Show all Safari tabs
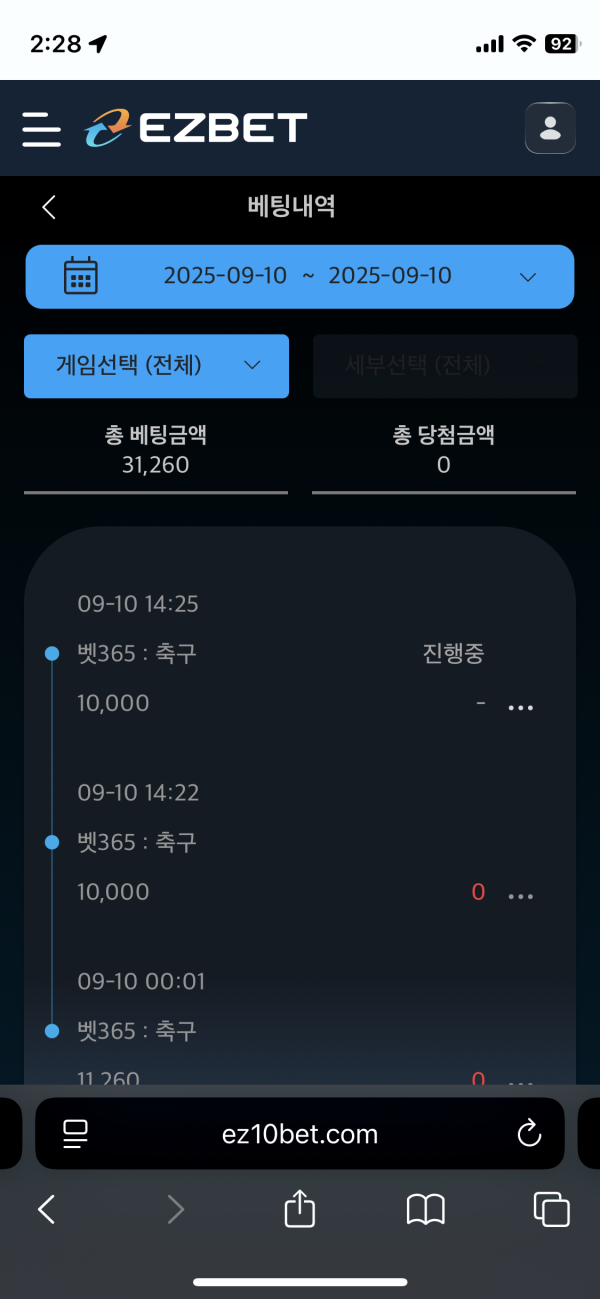Viewport: 600px width, 1299px height. point(551,1210)
